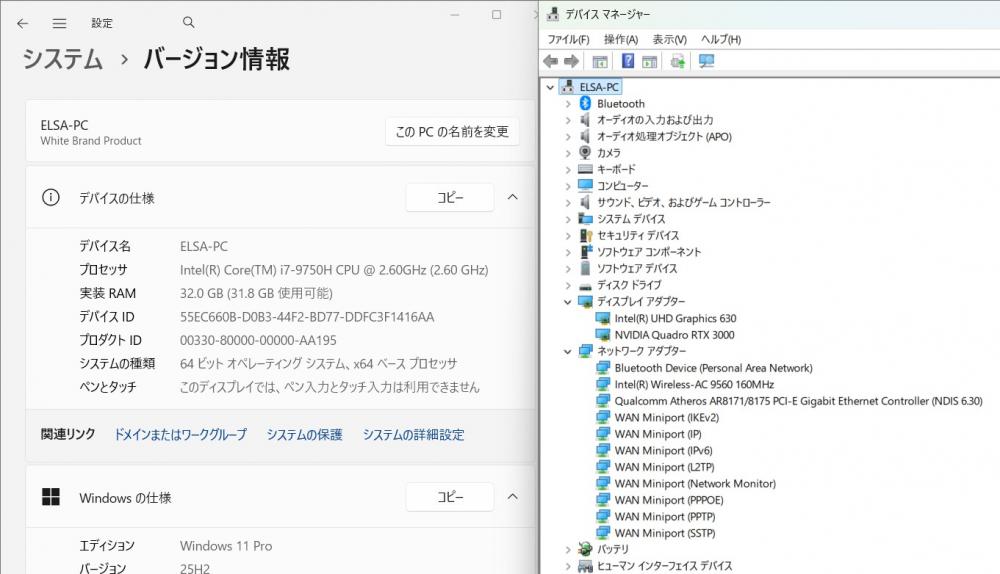The width and height of the screenshot is (1000, 574).
Task: Select the NVIDIA Quadro RTX 3000 device
Action: 674,335
